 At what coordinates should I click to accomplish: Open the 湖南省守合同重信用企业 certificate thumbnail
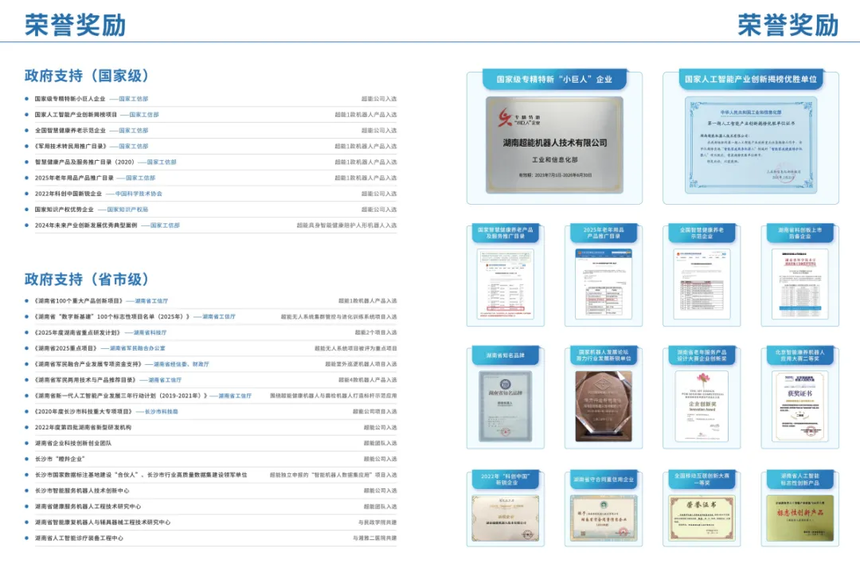point(603,519)
